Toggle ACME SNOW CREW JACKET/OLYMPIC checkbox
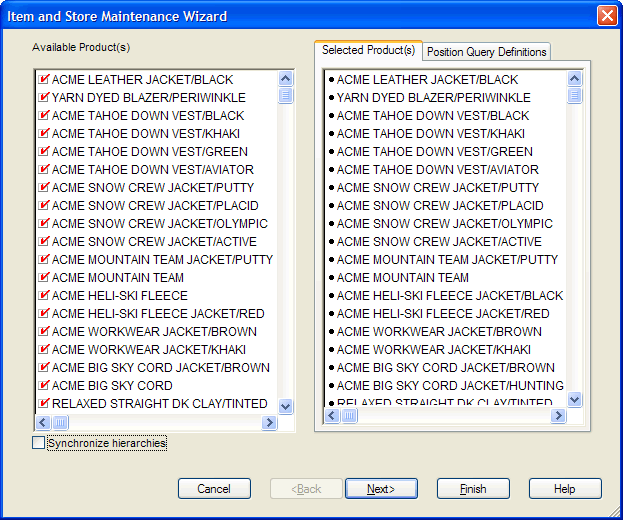This screenshot has width=623, height=520. click(44, 224)
